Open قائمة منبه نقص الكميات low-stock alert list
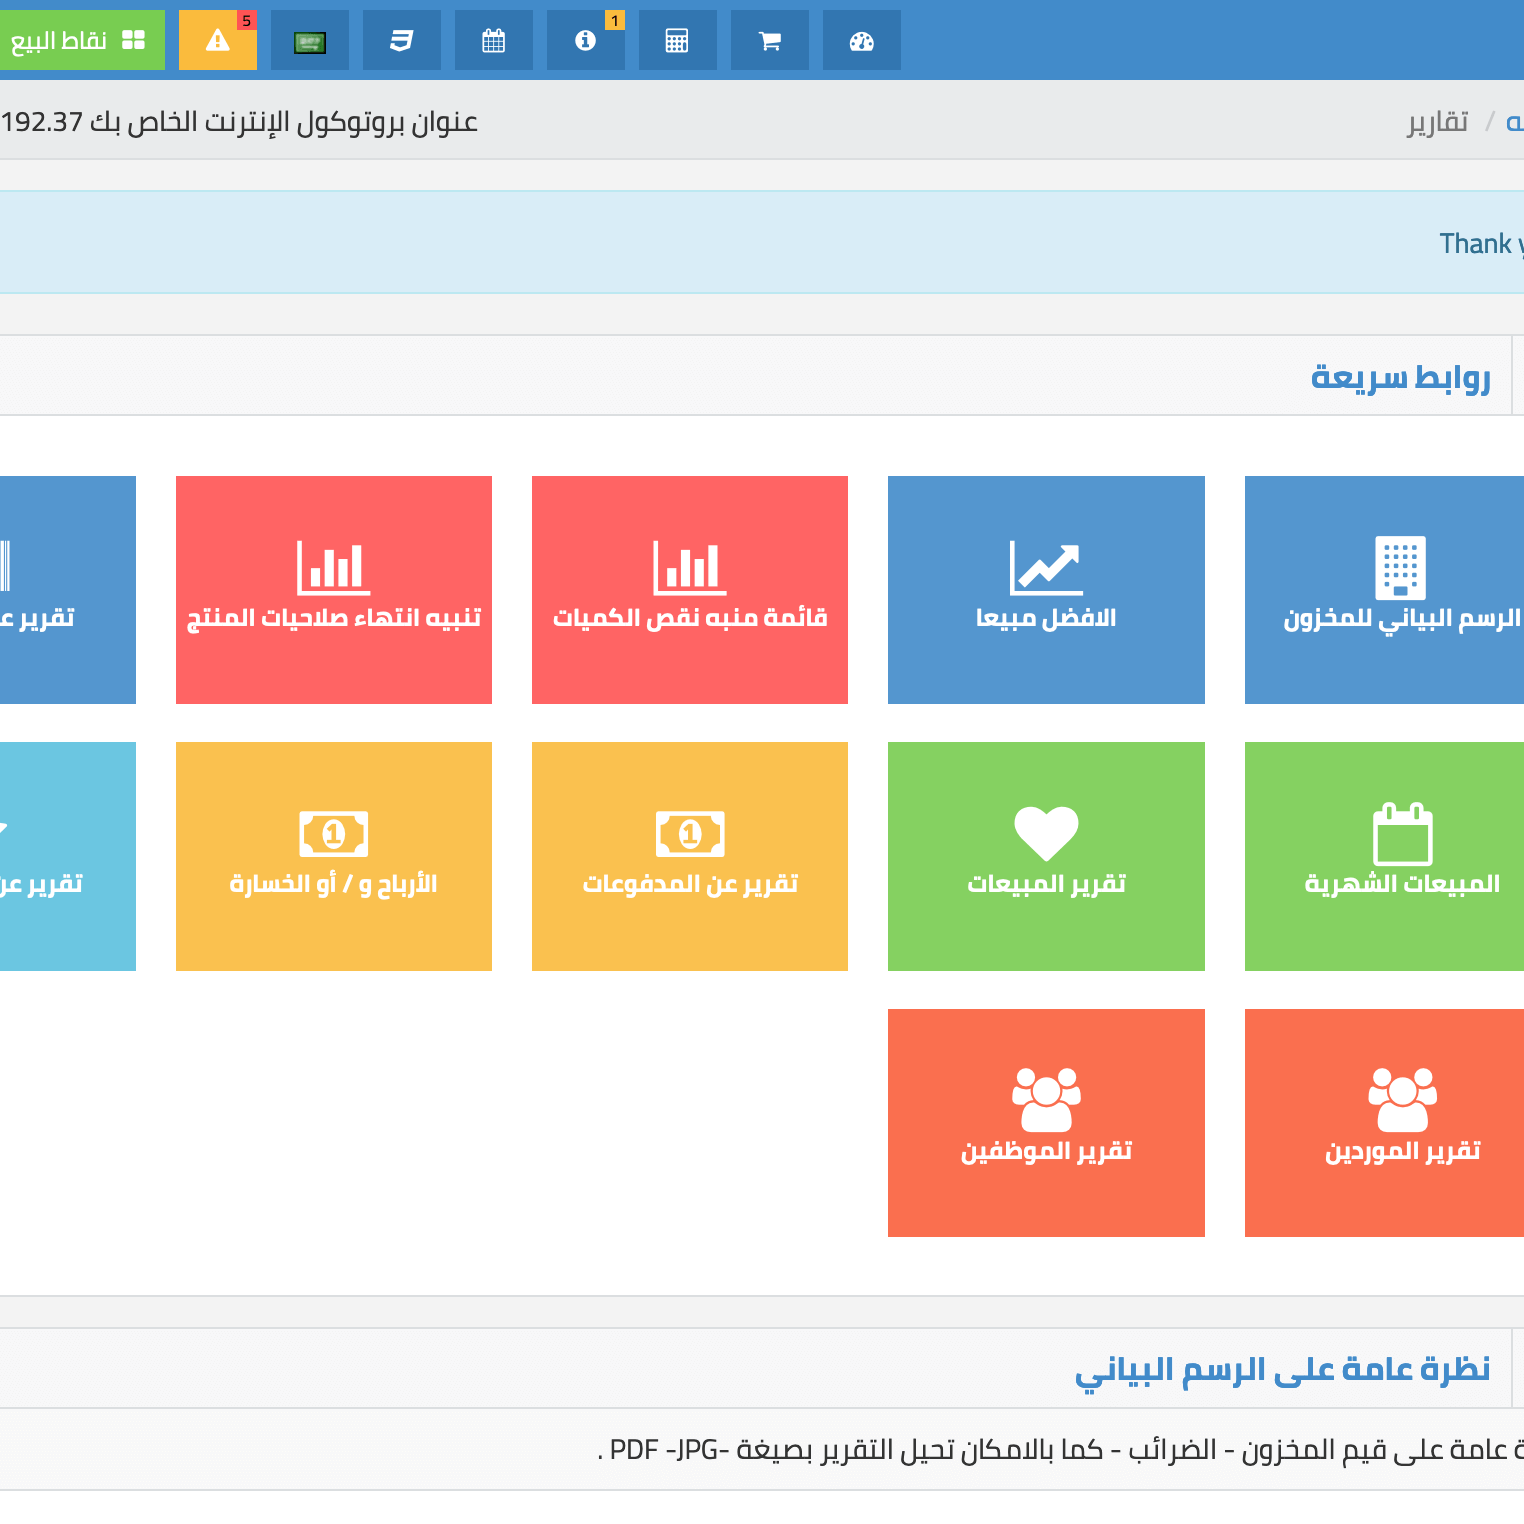Image resolution: width=1524 pixels, height=1524 pixels. click(689, 589)
